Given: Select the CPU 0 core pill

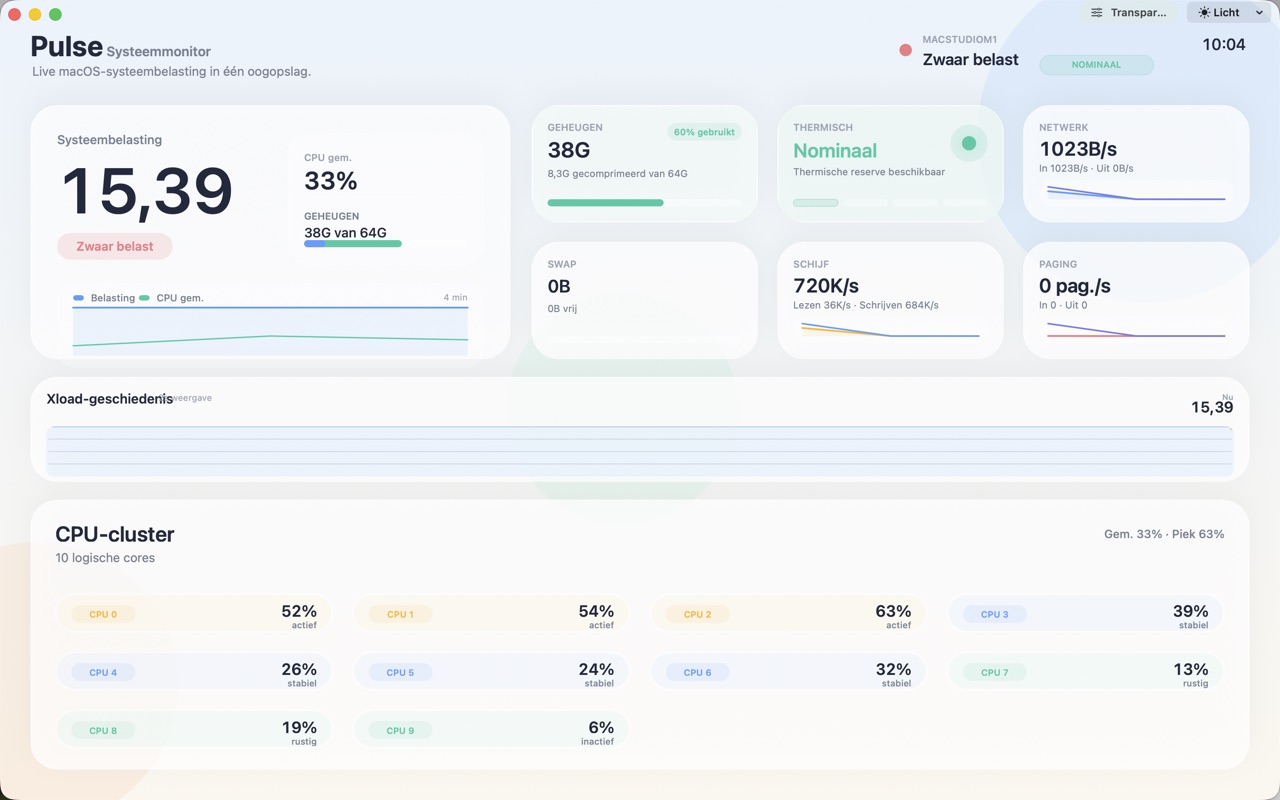Looking at the screenshot, I should [x=103, y=614].
